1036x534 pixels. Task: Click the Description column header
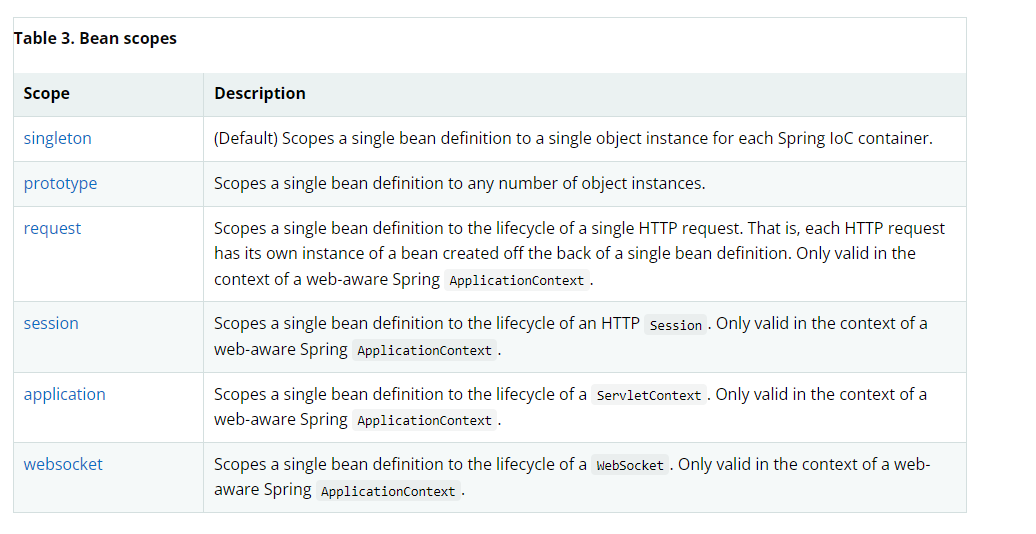[x=260, y=94]
